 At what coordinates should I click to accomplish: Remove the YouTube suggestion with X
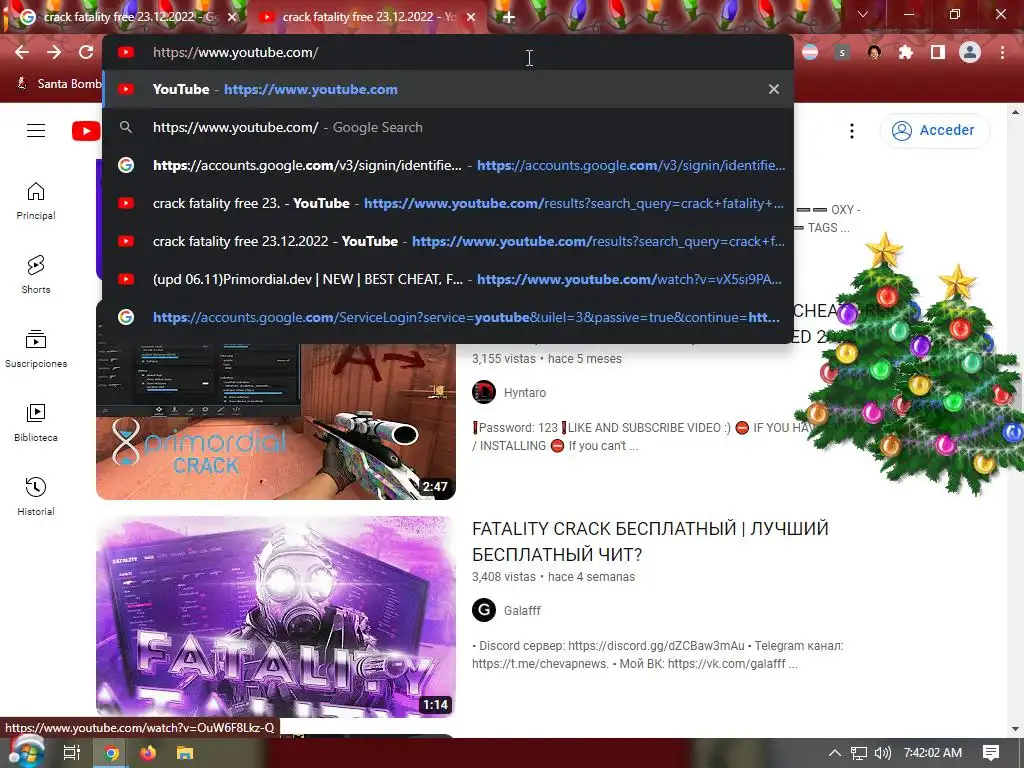pos(773,89)
